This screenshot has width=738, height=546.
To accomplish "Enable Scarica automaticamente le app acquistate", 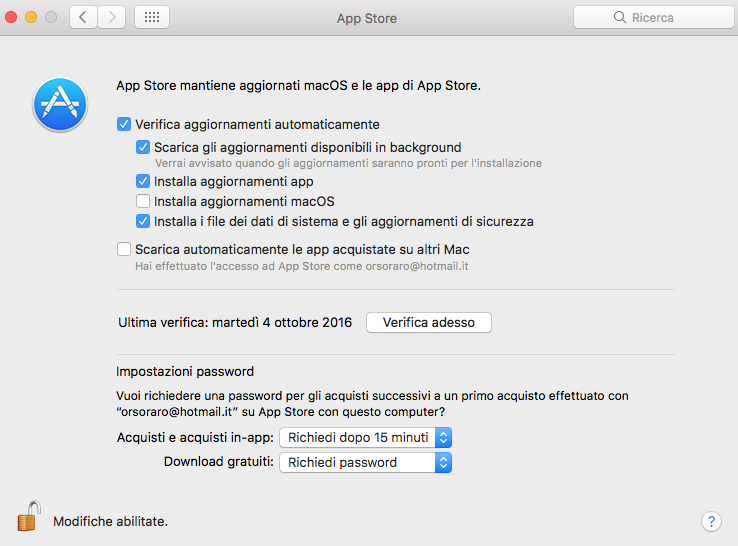I will click(x=124, y=249).
